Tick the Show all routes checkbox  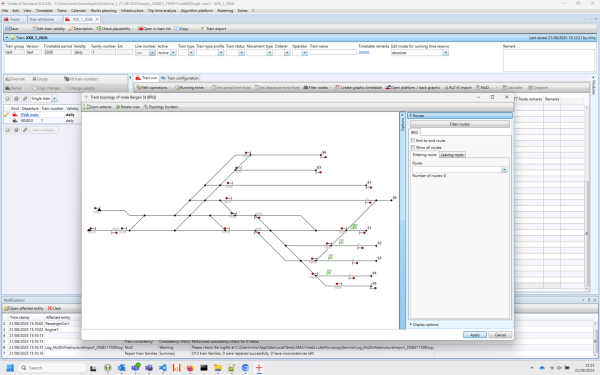[413, 147]
